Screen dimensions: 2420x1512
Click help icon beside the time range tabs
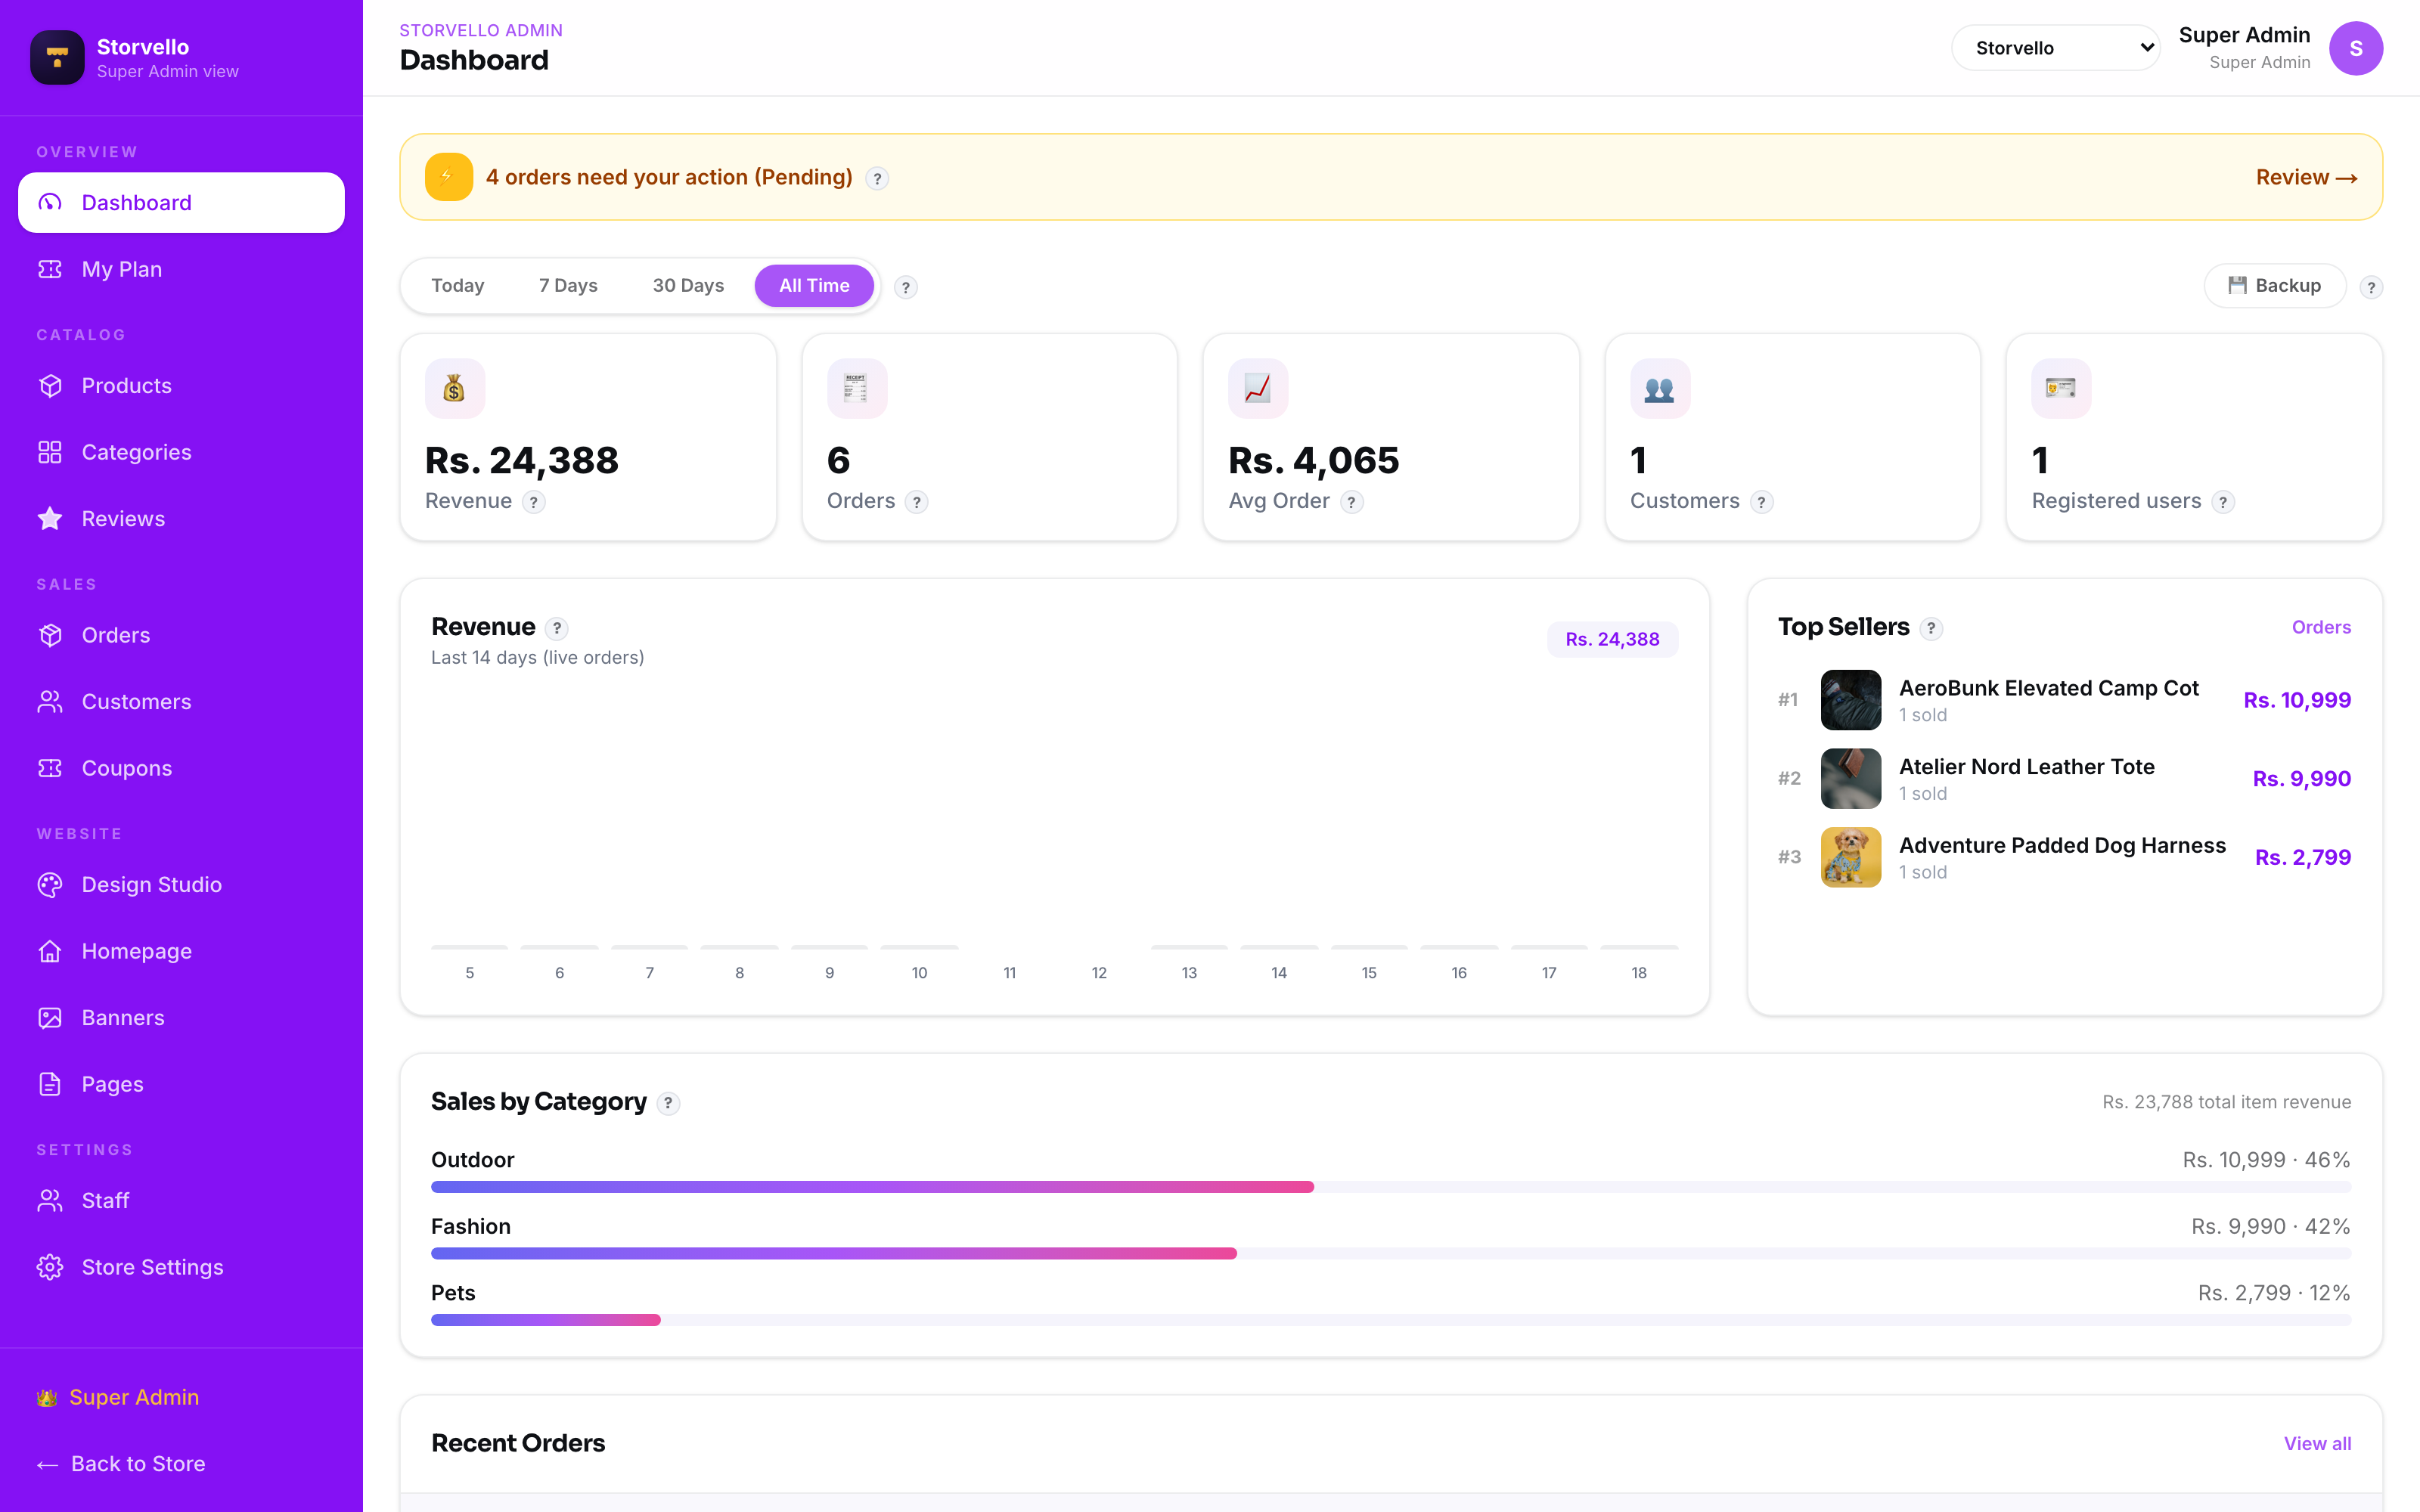point(906,288)
